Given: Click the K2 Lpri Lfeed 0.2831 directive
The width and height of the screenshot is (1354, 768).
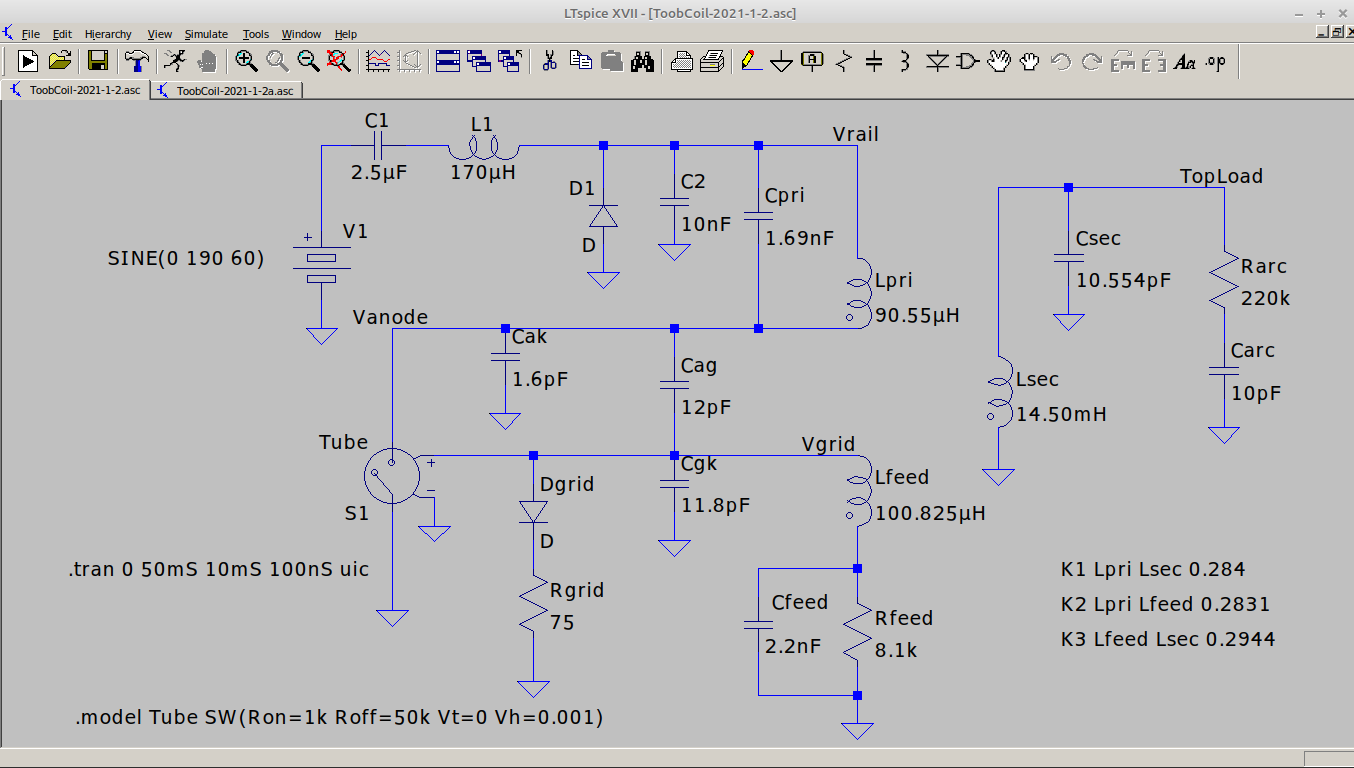Looking at the screenshot, I should point(1166,604).
